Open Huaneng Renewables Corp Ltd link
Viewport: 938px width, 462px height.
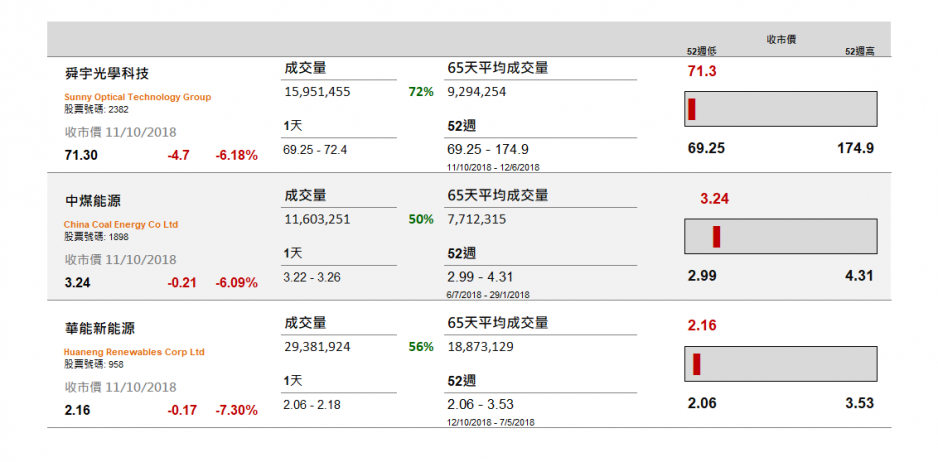tap(134, 352)
